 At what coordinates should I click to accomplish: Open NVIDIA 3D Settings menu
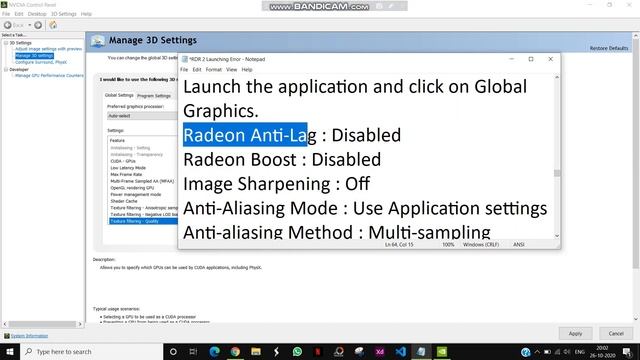tap(63, 14)
